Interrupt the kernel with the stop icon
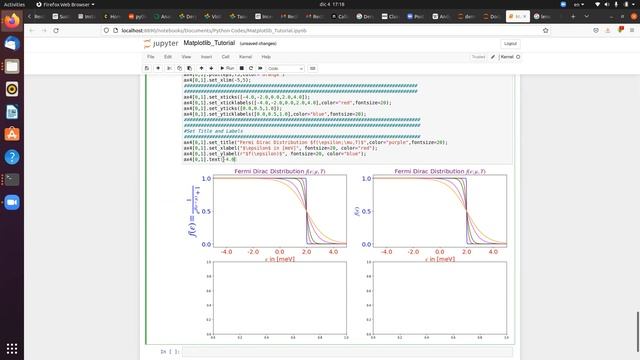This screenshot has width=640, height=360. click(x=242, y=68)
